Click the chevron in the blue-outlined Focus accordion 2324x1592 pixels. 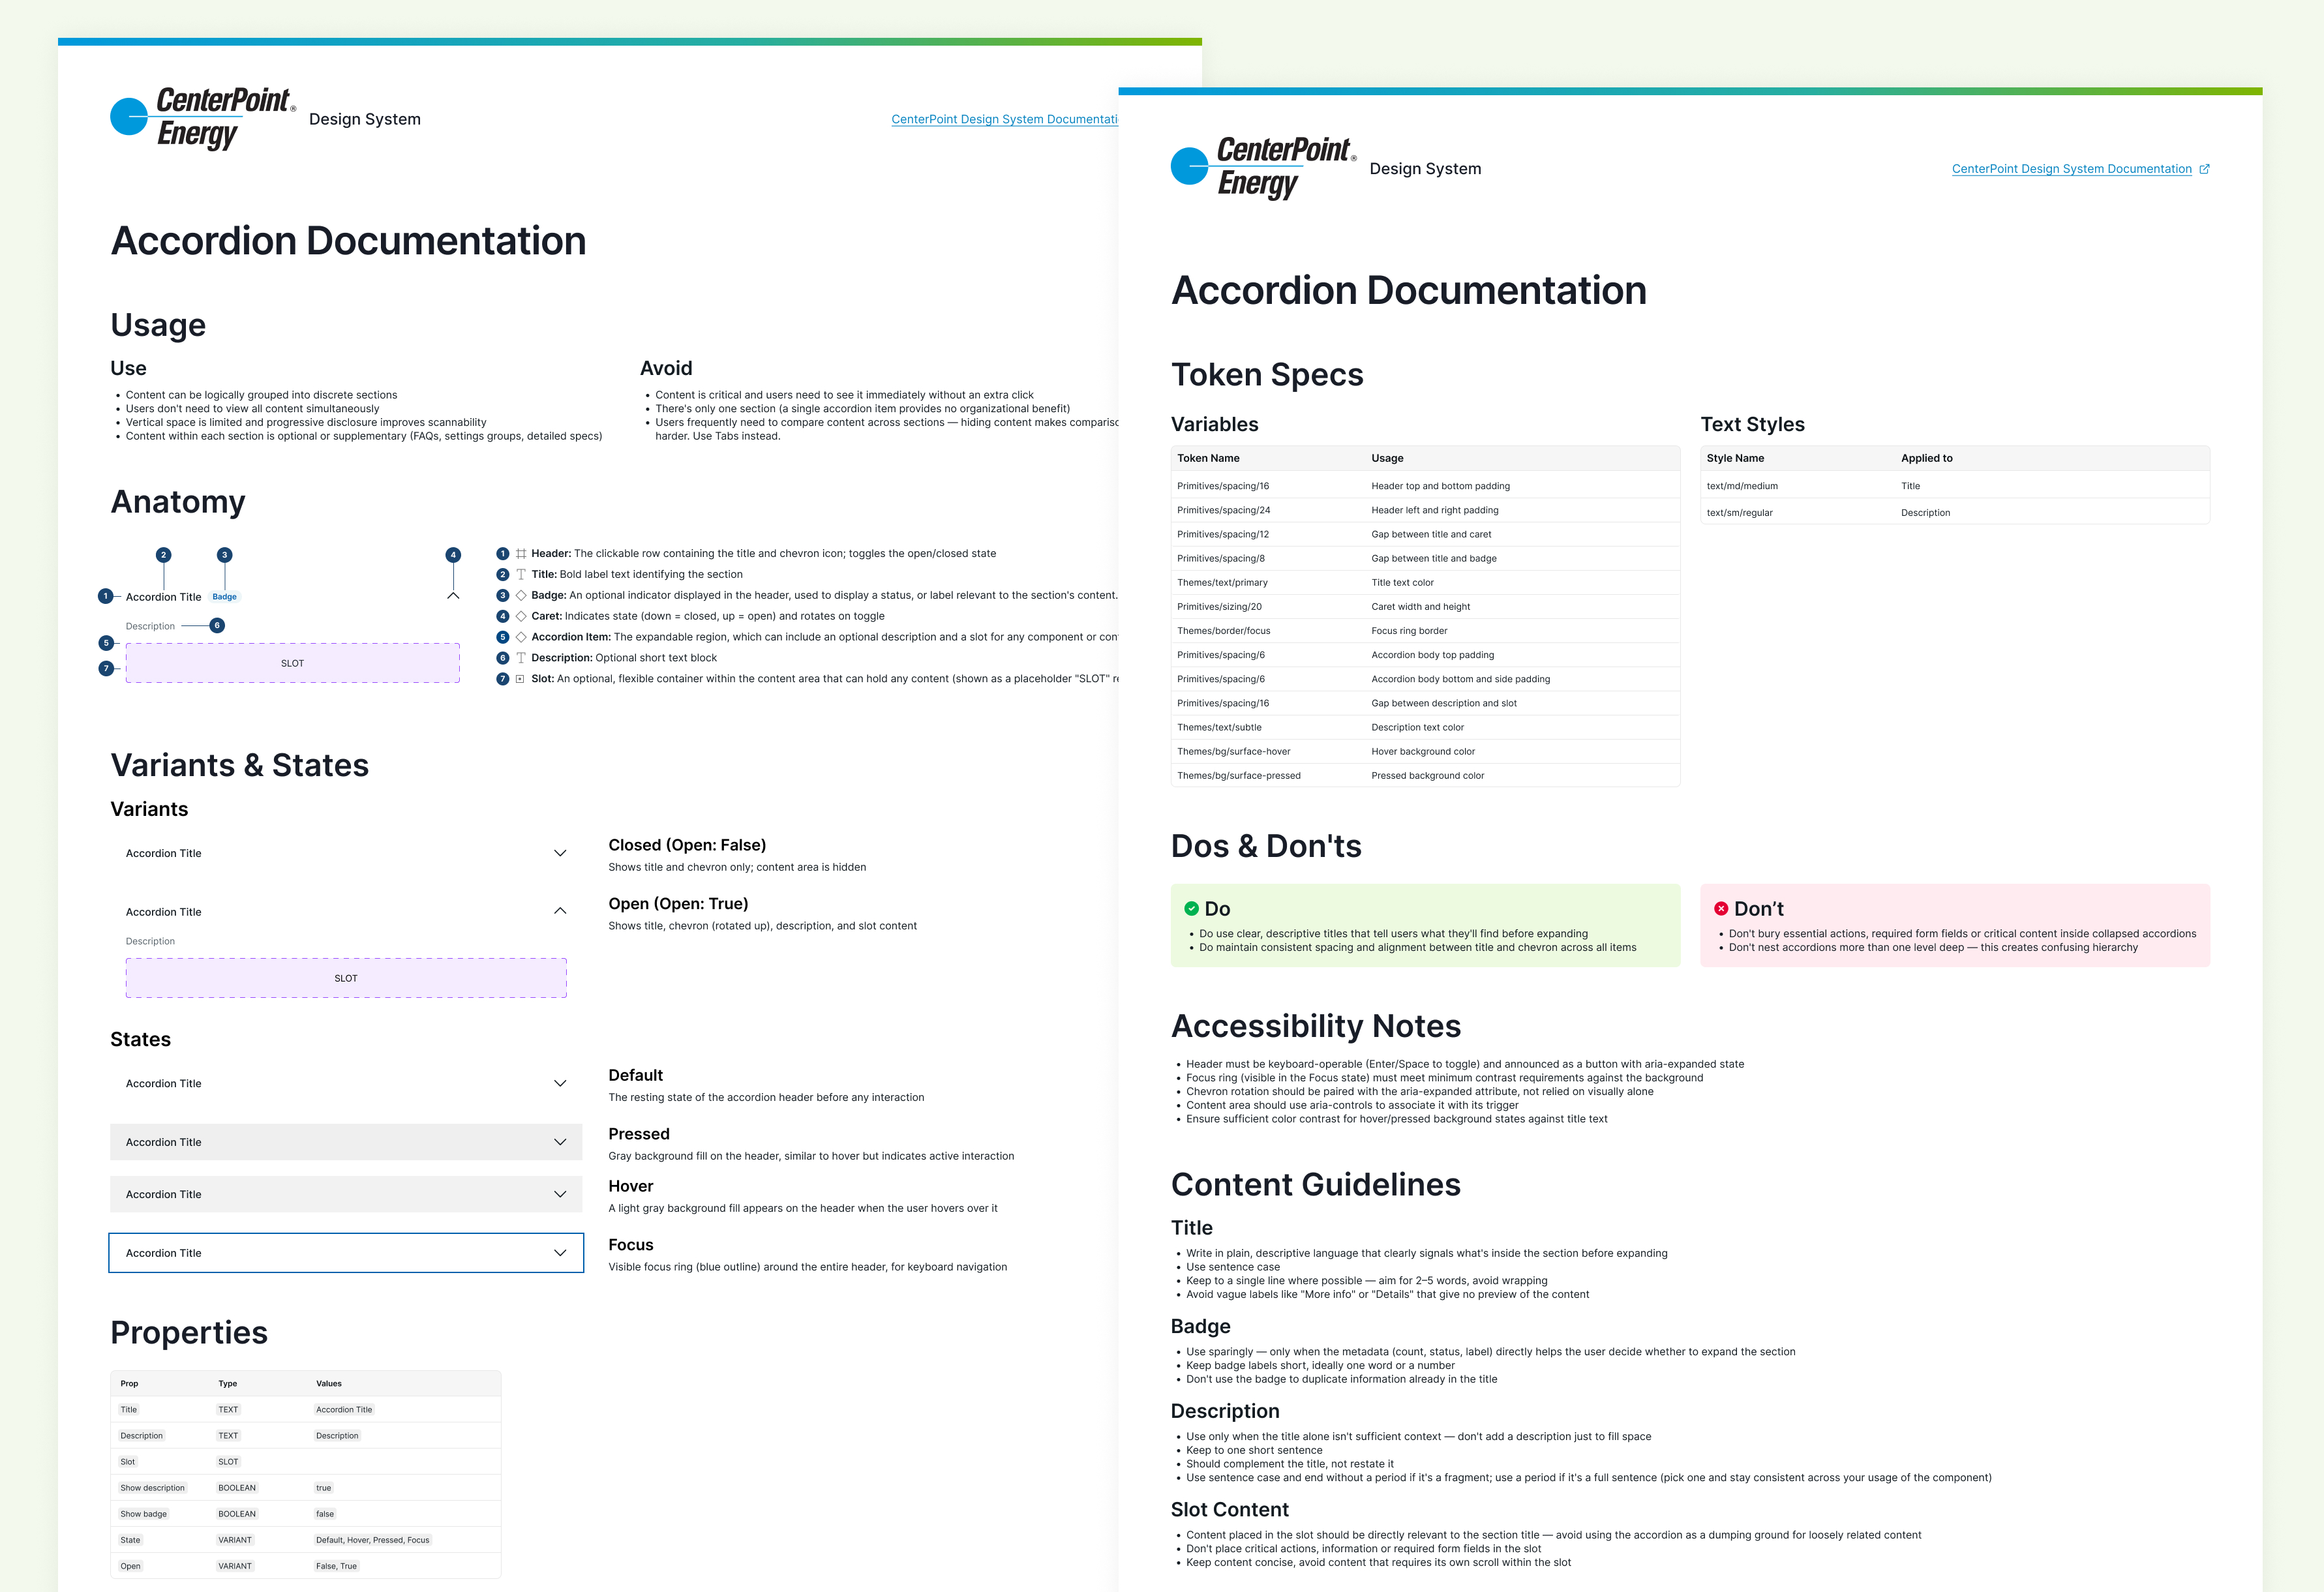click(x=560, y=1253)
